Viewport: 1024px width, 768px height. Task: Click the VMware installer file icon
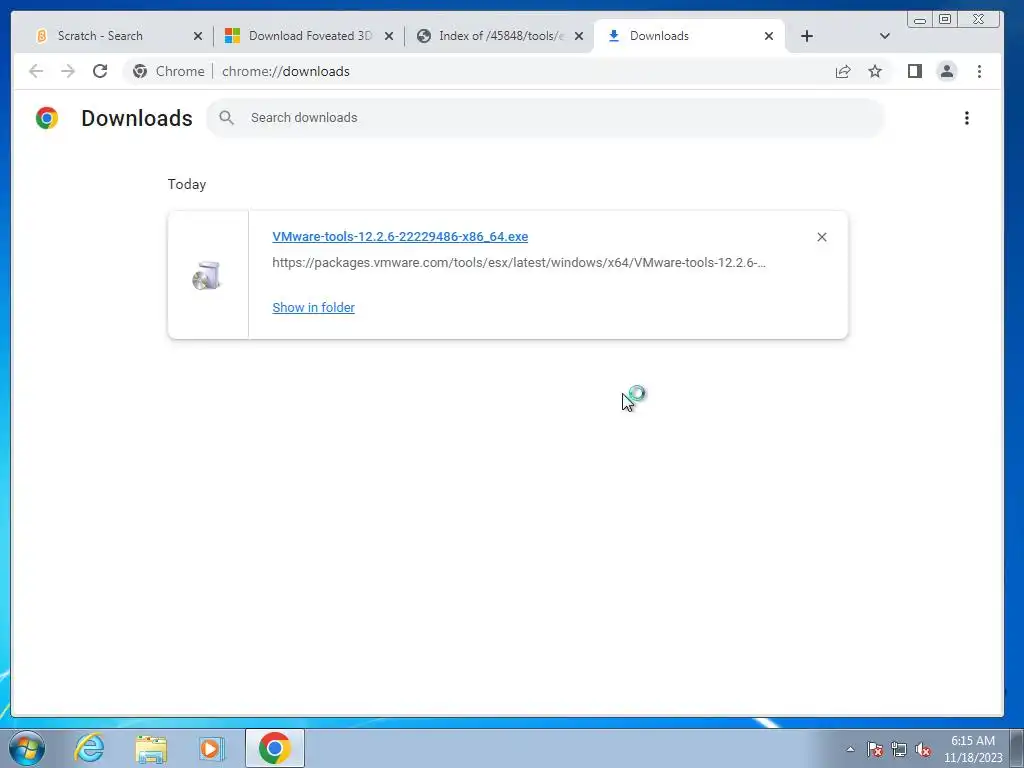pyautogui.click(x=207, y=276)
